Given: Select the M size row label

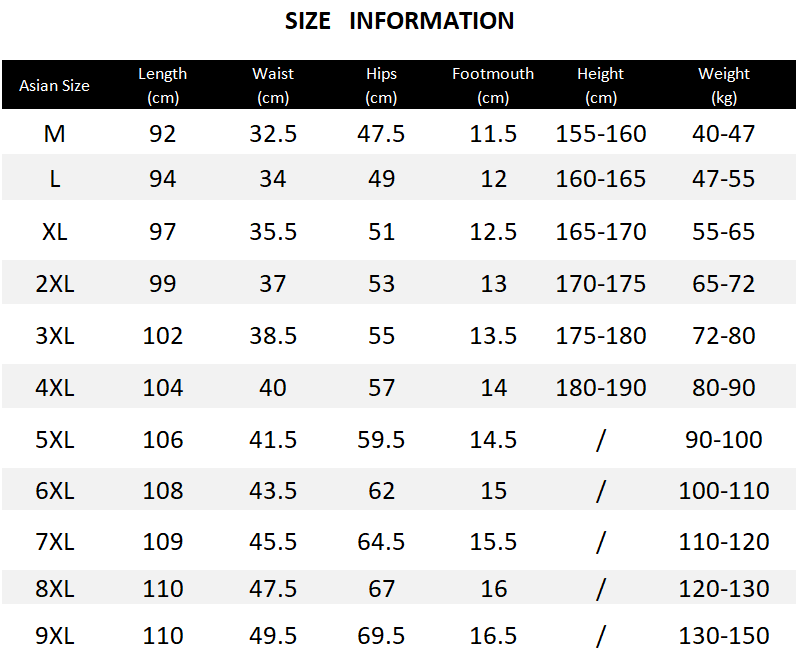Looking at the screenshot, I should (x=55, y=134).
